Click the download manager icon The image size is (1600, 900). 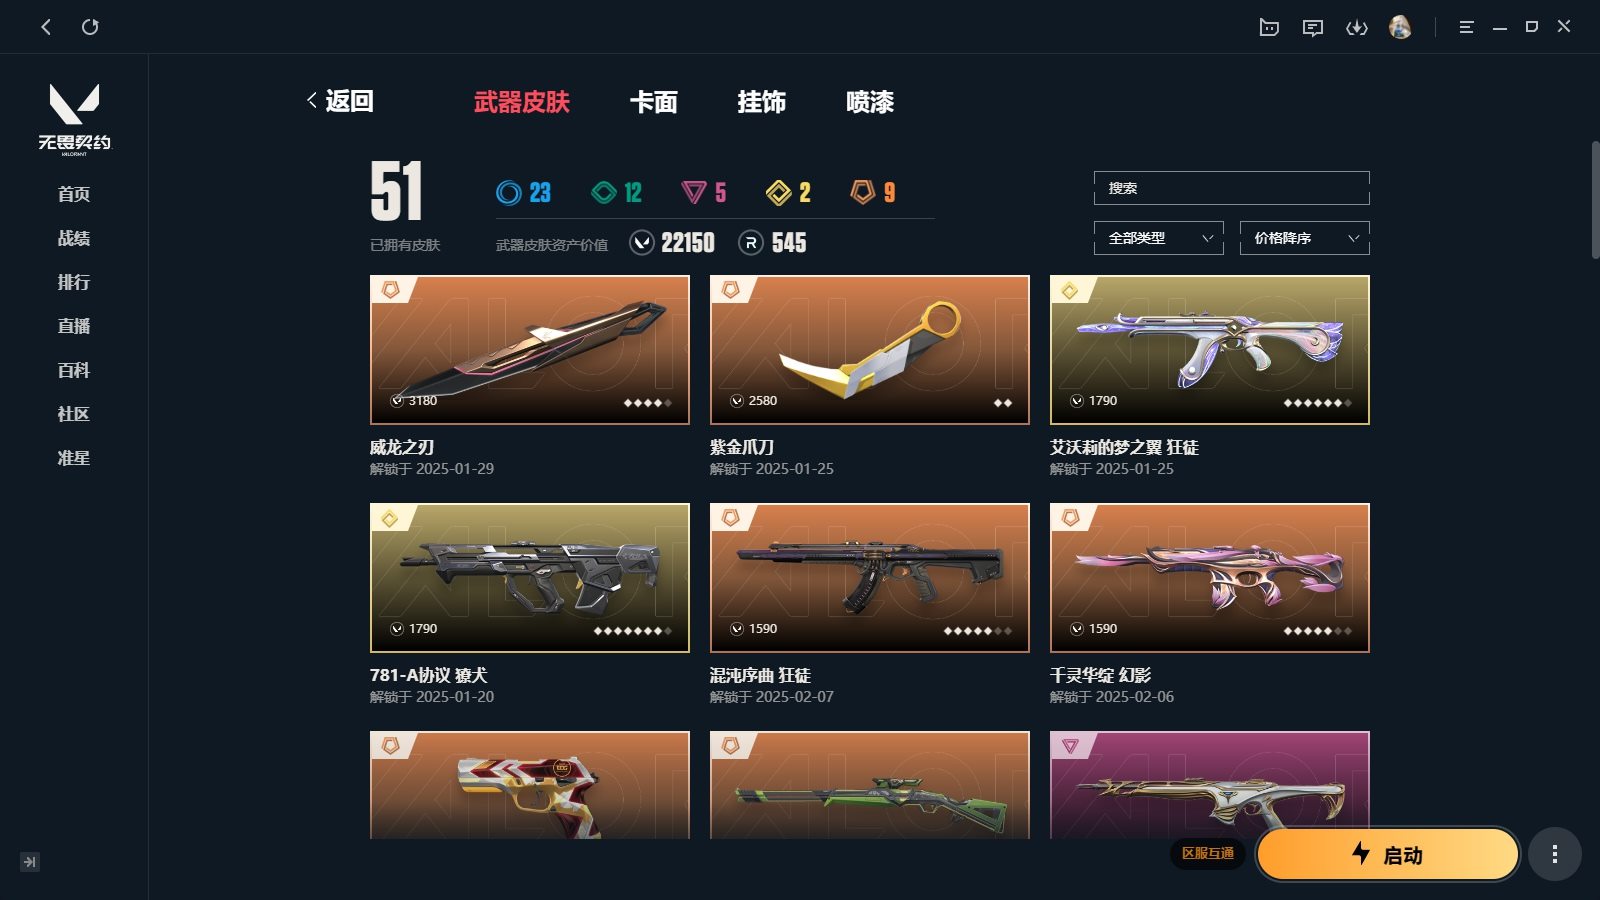pos(1357,27)
